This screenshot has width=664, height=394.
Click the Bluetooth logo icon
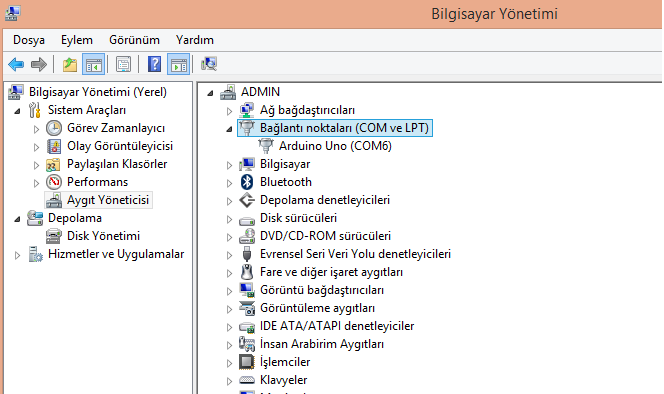coord(247,182)
